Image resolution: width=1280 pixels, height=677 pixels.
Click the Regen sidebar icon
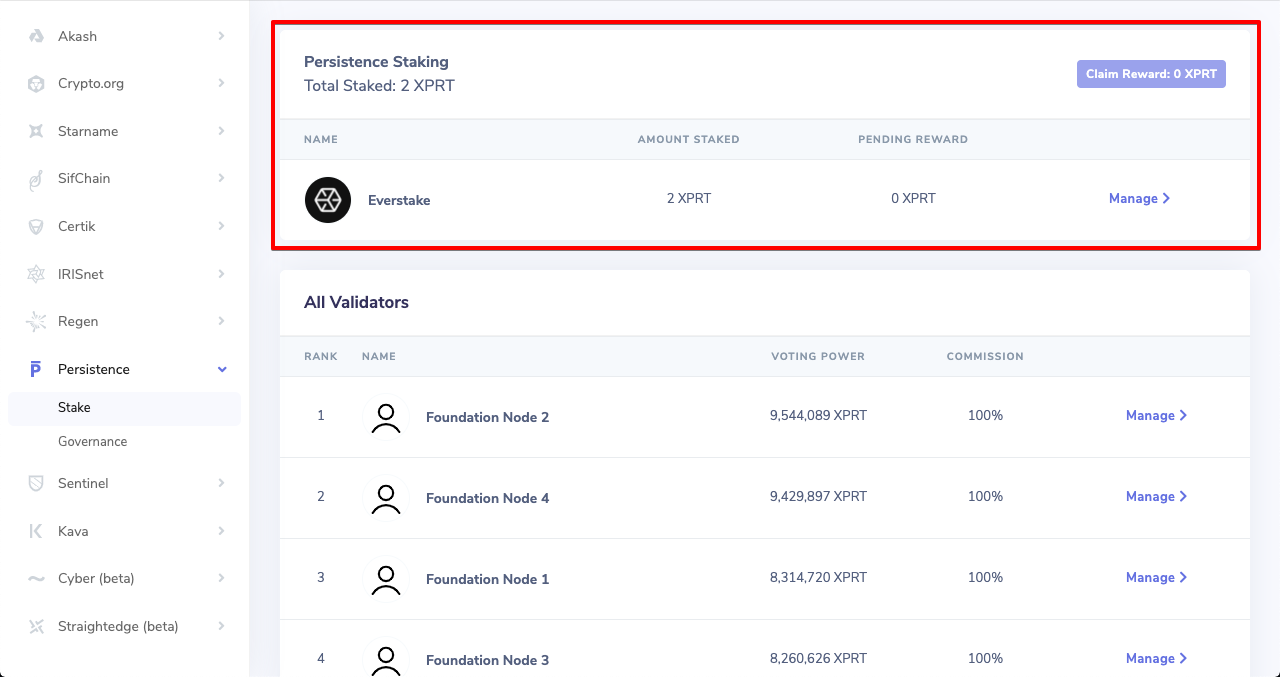pos(36,321)
